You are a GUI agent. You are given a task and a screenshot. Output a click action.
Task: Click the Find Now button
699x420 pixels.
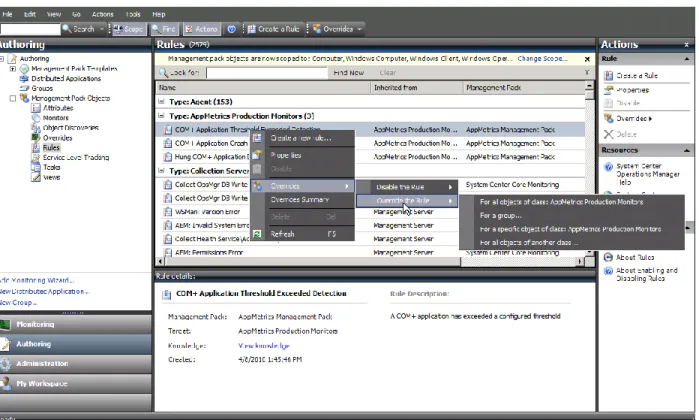point(349,73)
